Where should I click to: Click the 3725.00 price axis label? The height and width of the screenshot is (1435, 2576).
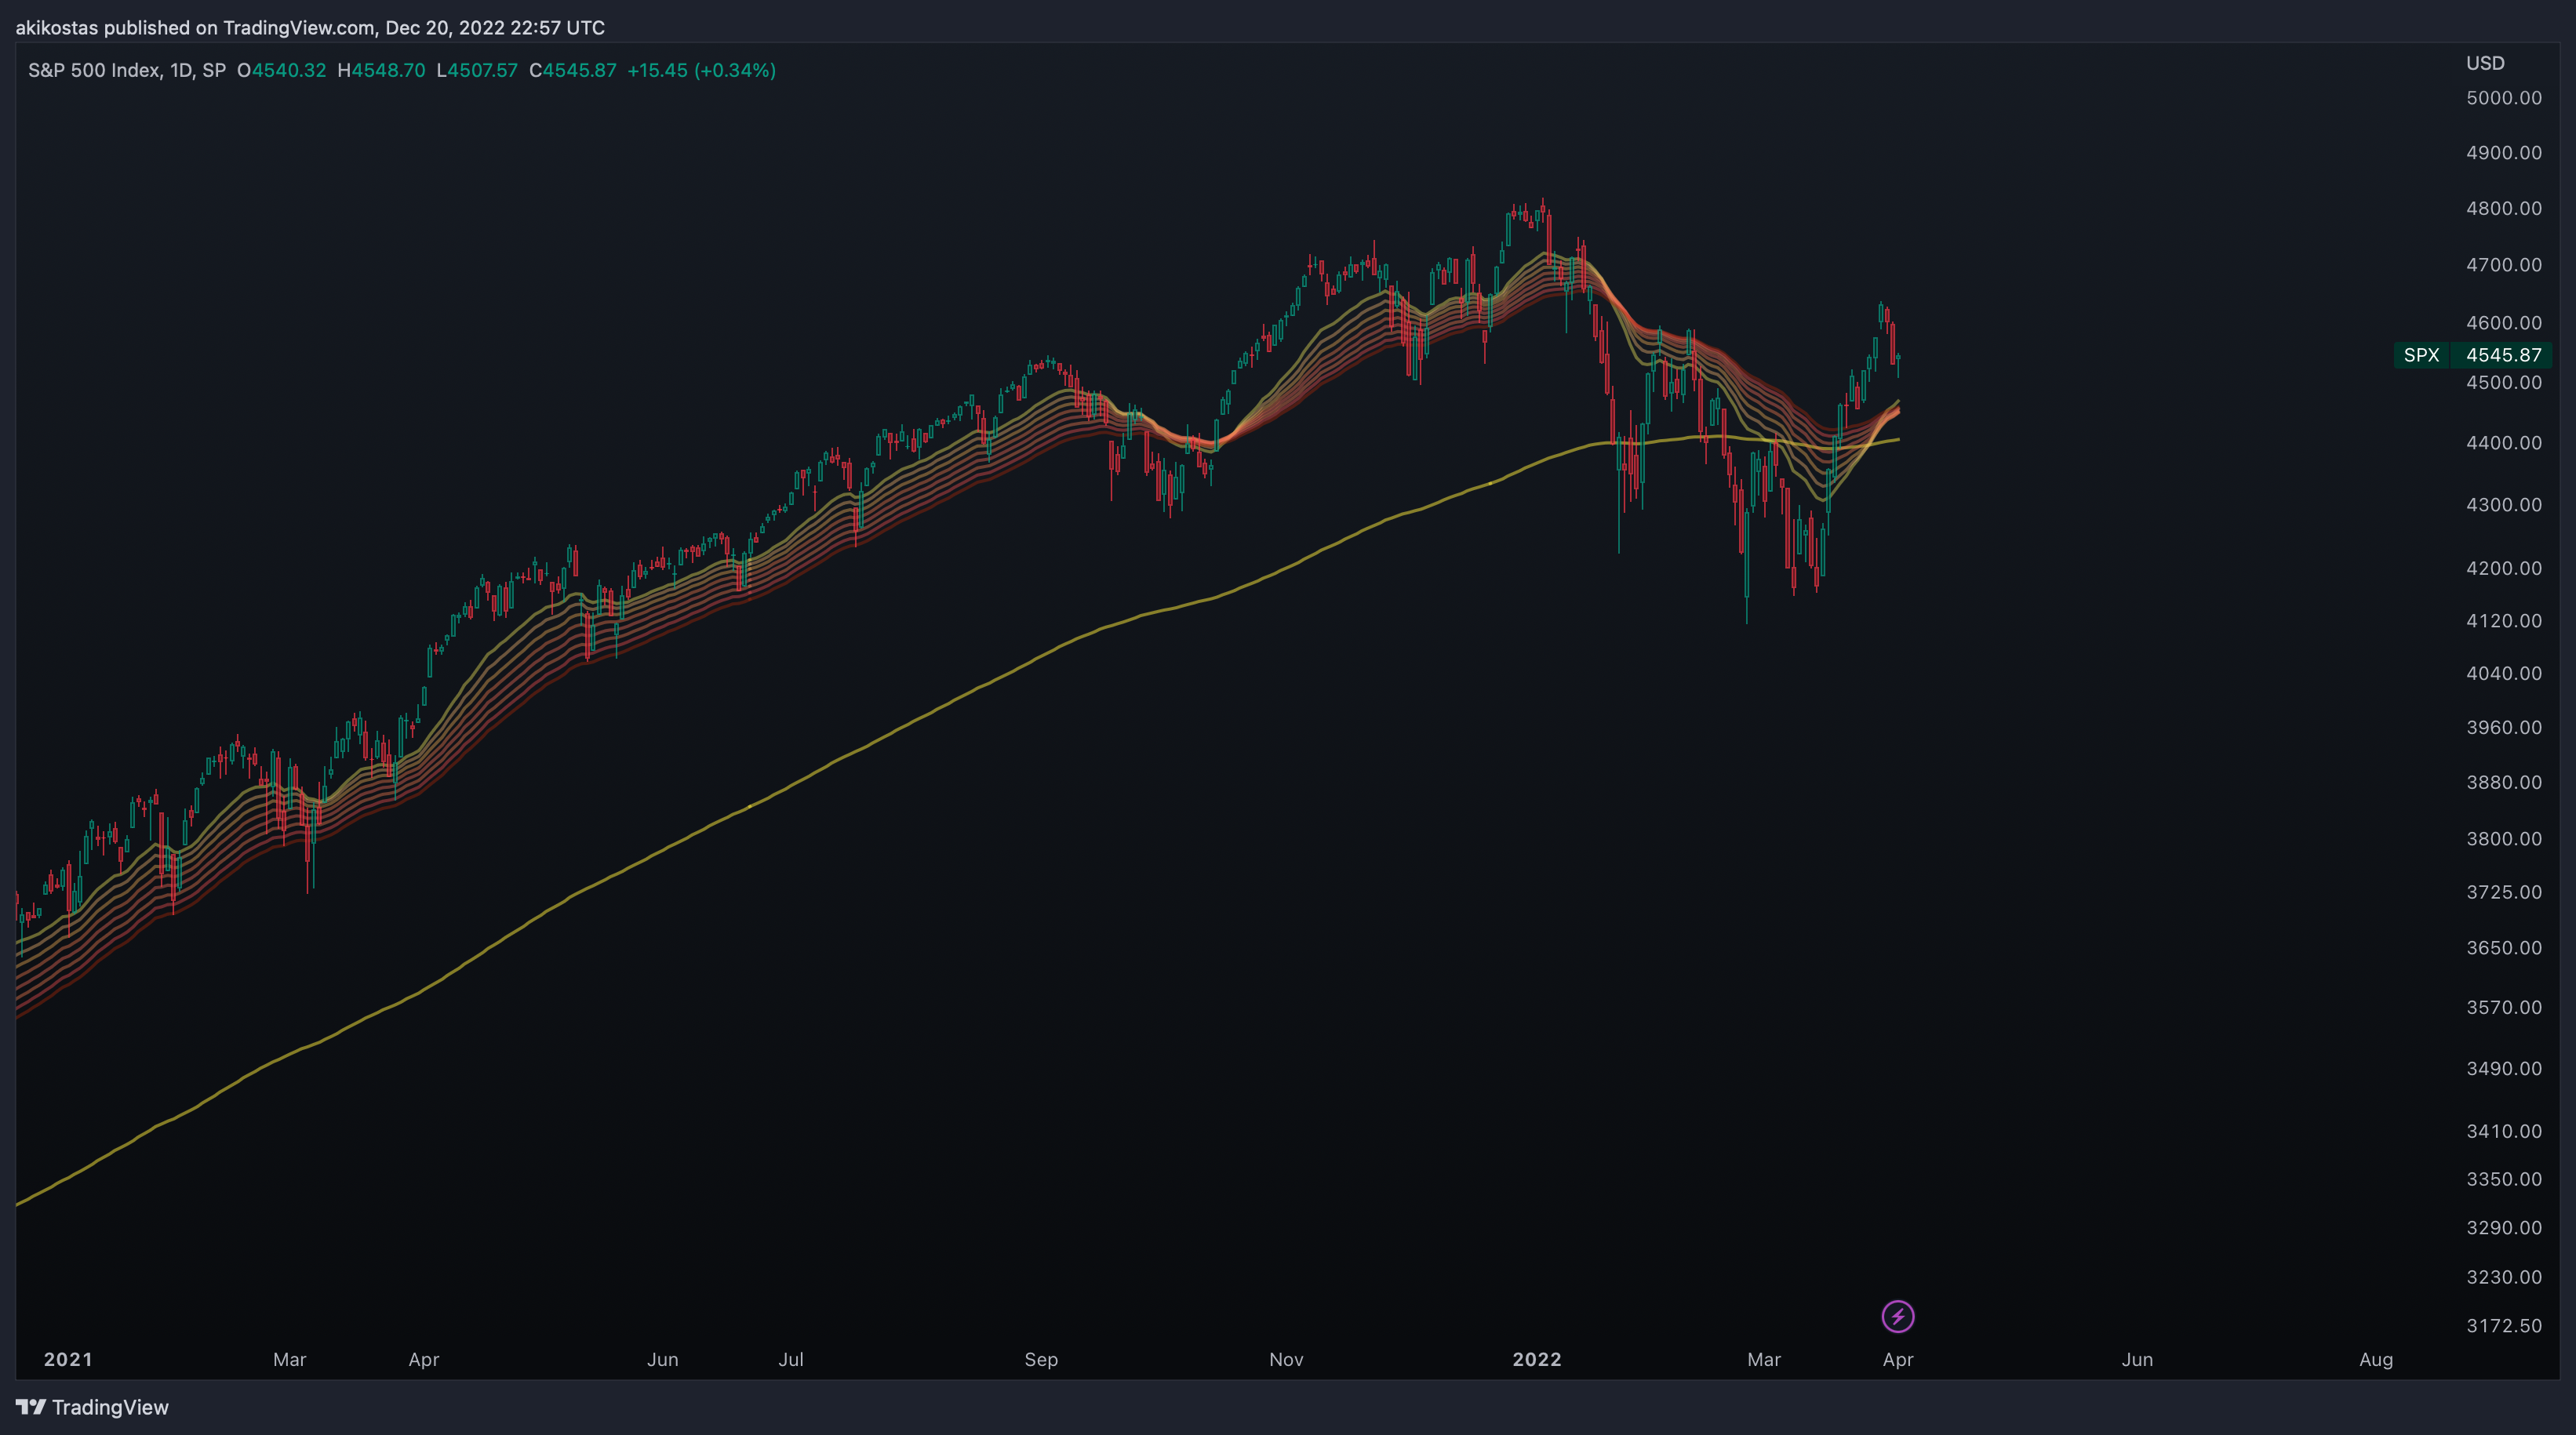(x=2503, y=892)
